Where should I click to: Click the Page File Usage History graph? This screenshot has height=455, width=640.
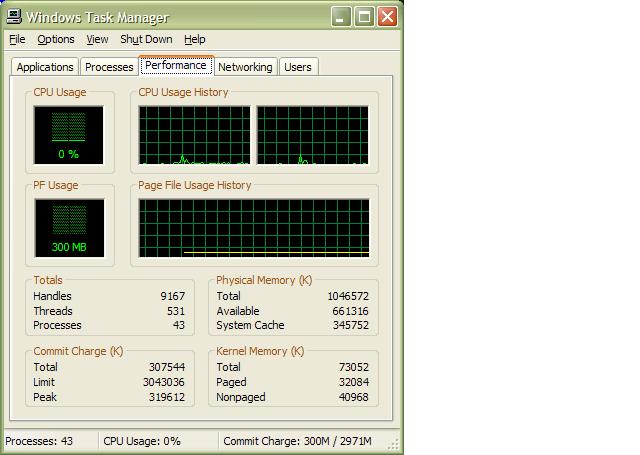coord(254,228)
